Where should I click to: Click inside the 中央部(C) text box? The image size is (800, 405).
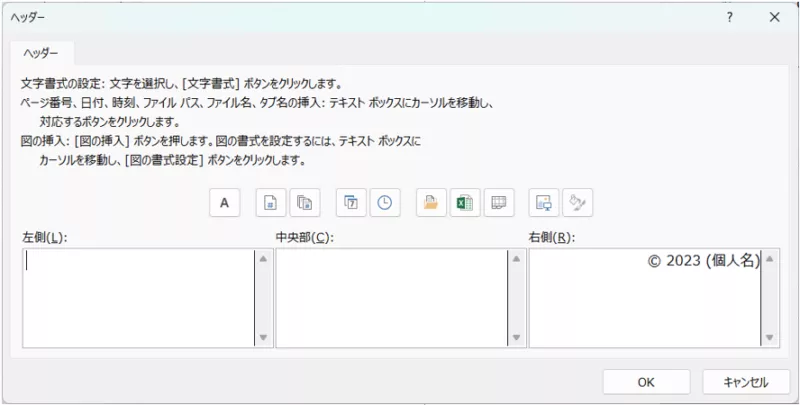pyautogui.click(x=391, y=298)
